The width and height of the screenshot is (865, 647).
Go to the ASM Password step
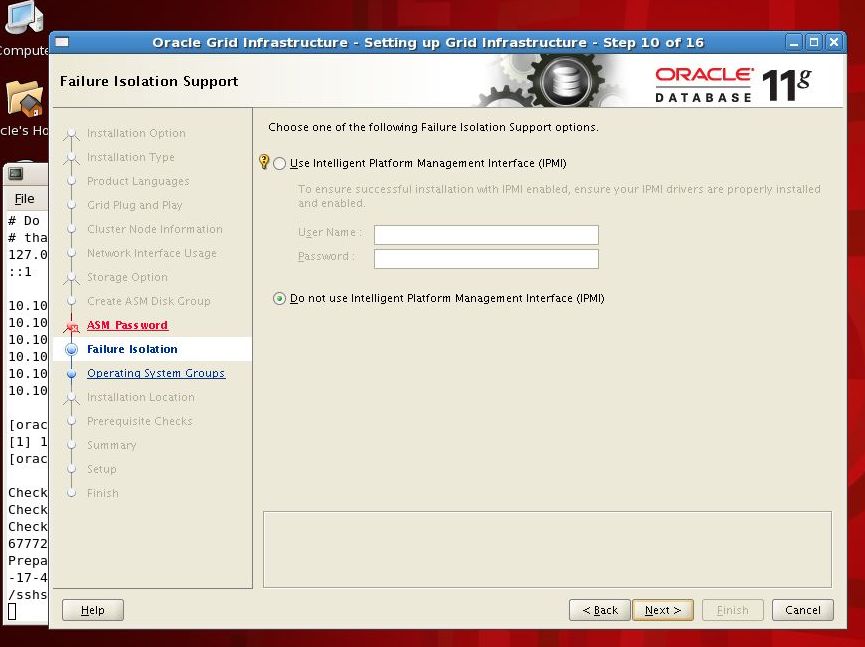click(x=127, y=325)
